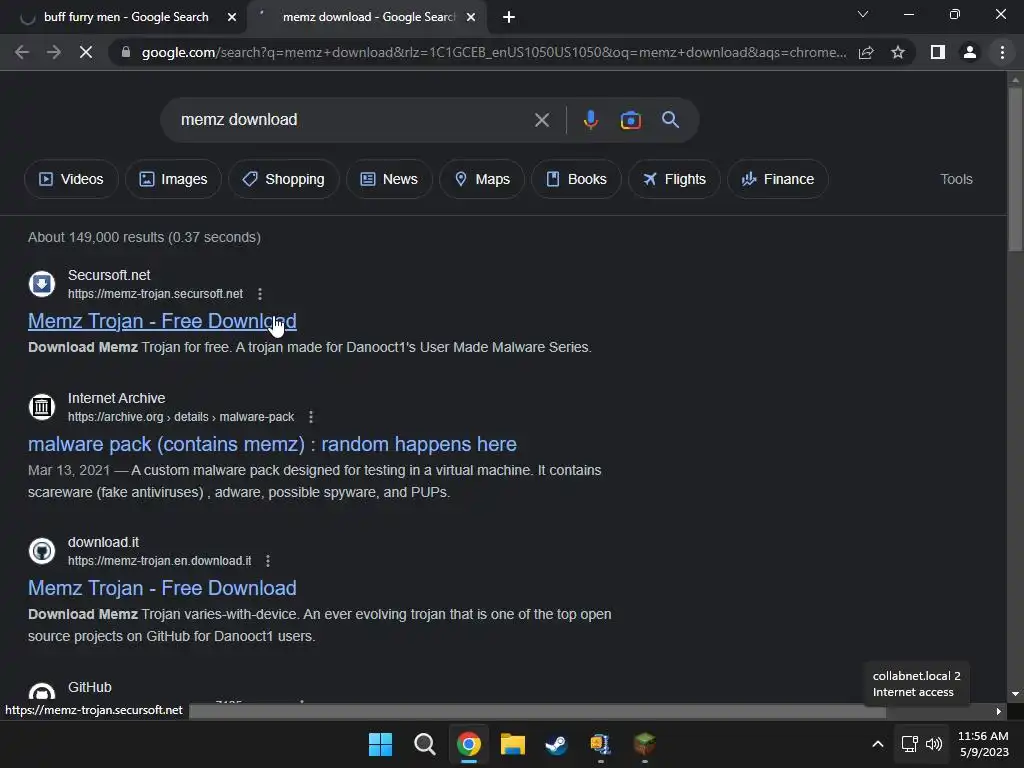
Task: Filter results by News
Action: coord(389,179)
